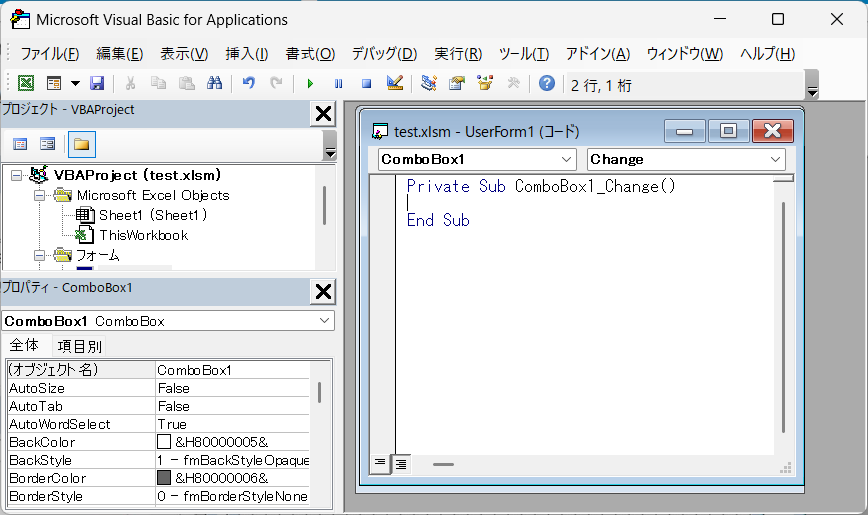Open the Insert UserForm dropdown arrow

(x=75, y=84)
